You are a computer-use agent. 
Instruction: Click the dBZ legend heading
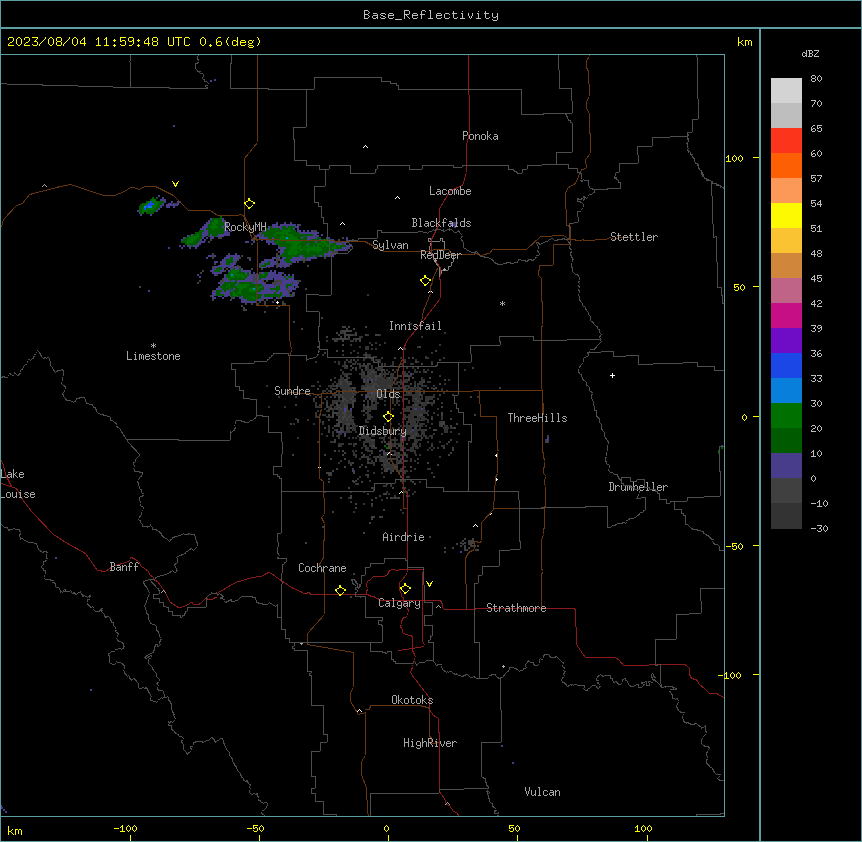coord(810,53)
